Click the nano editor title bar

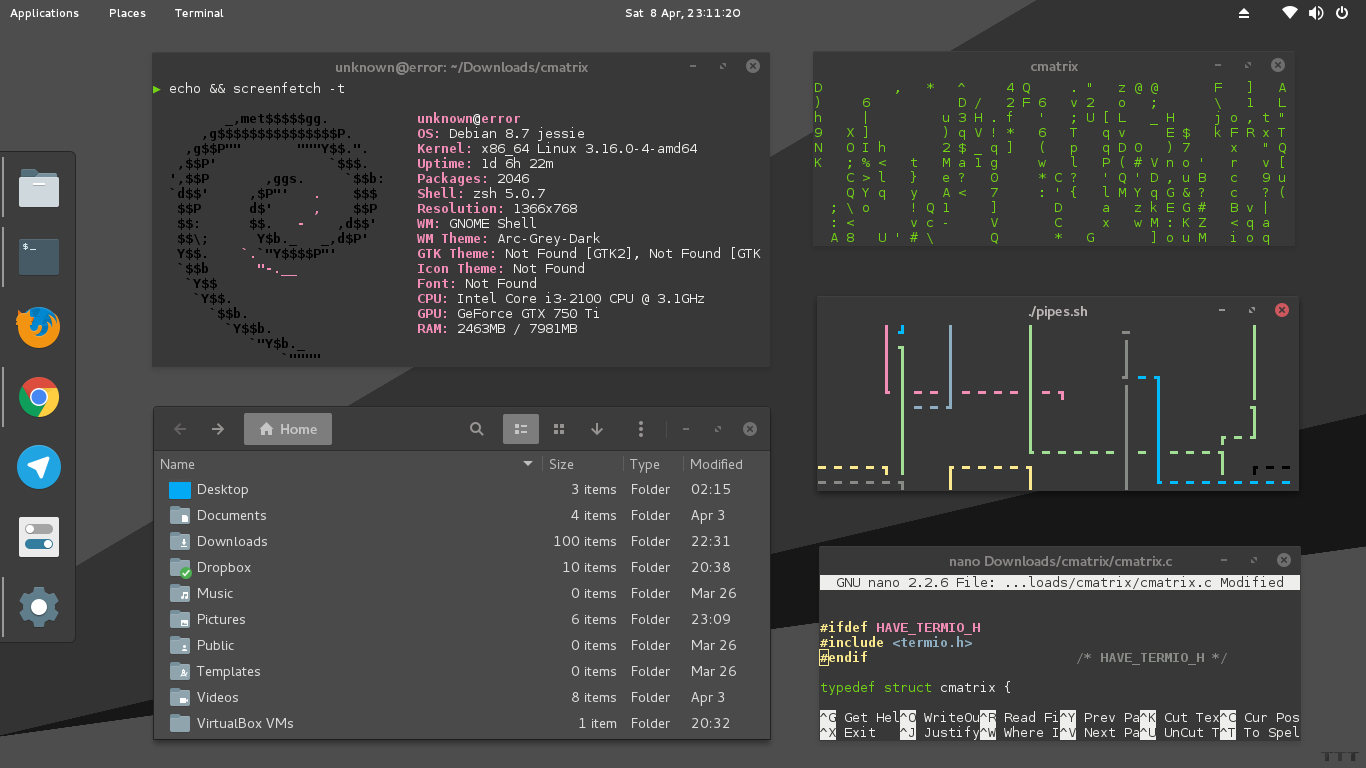[x=1060, y=561]
